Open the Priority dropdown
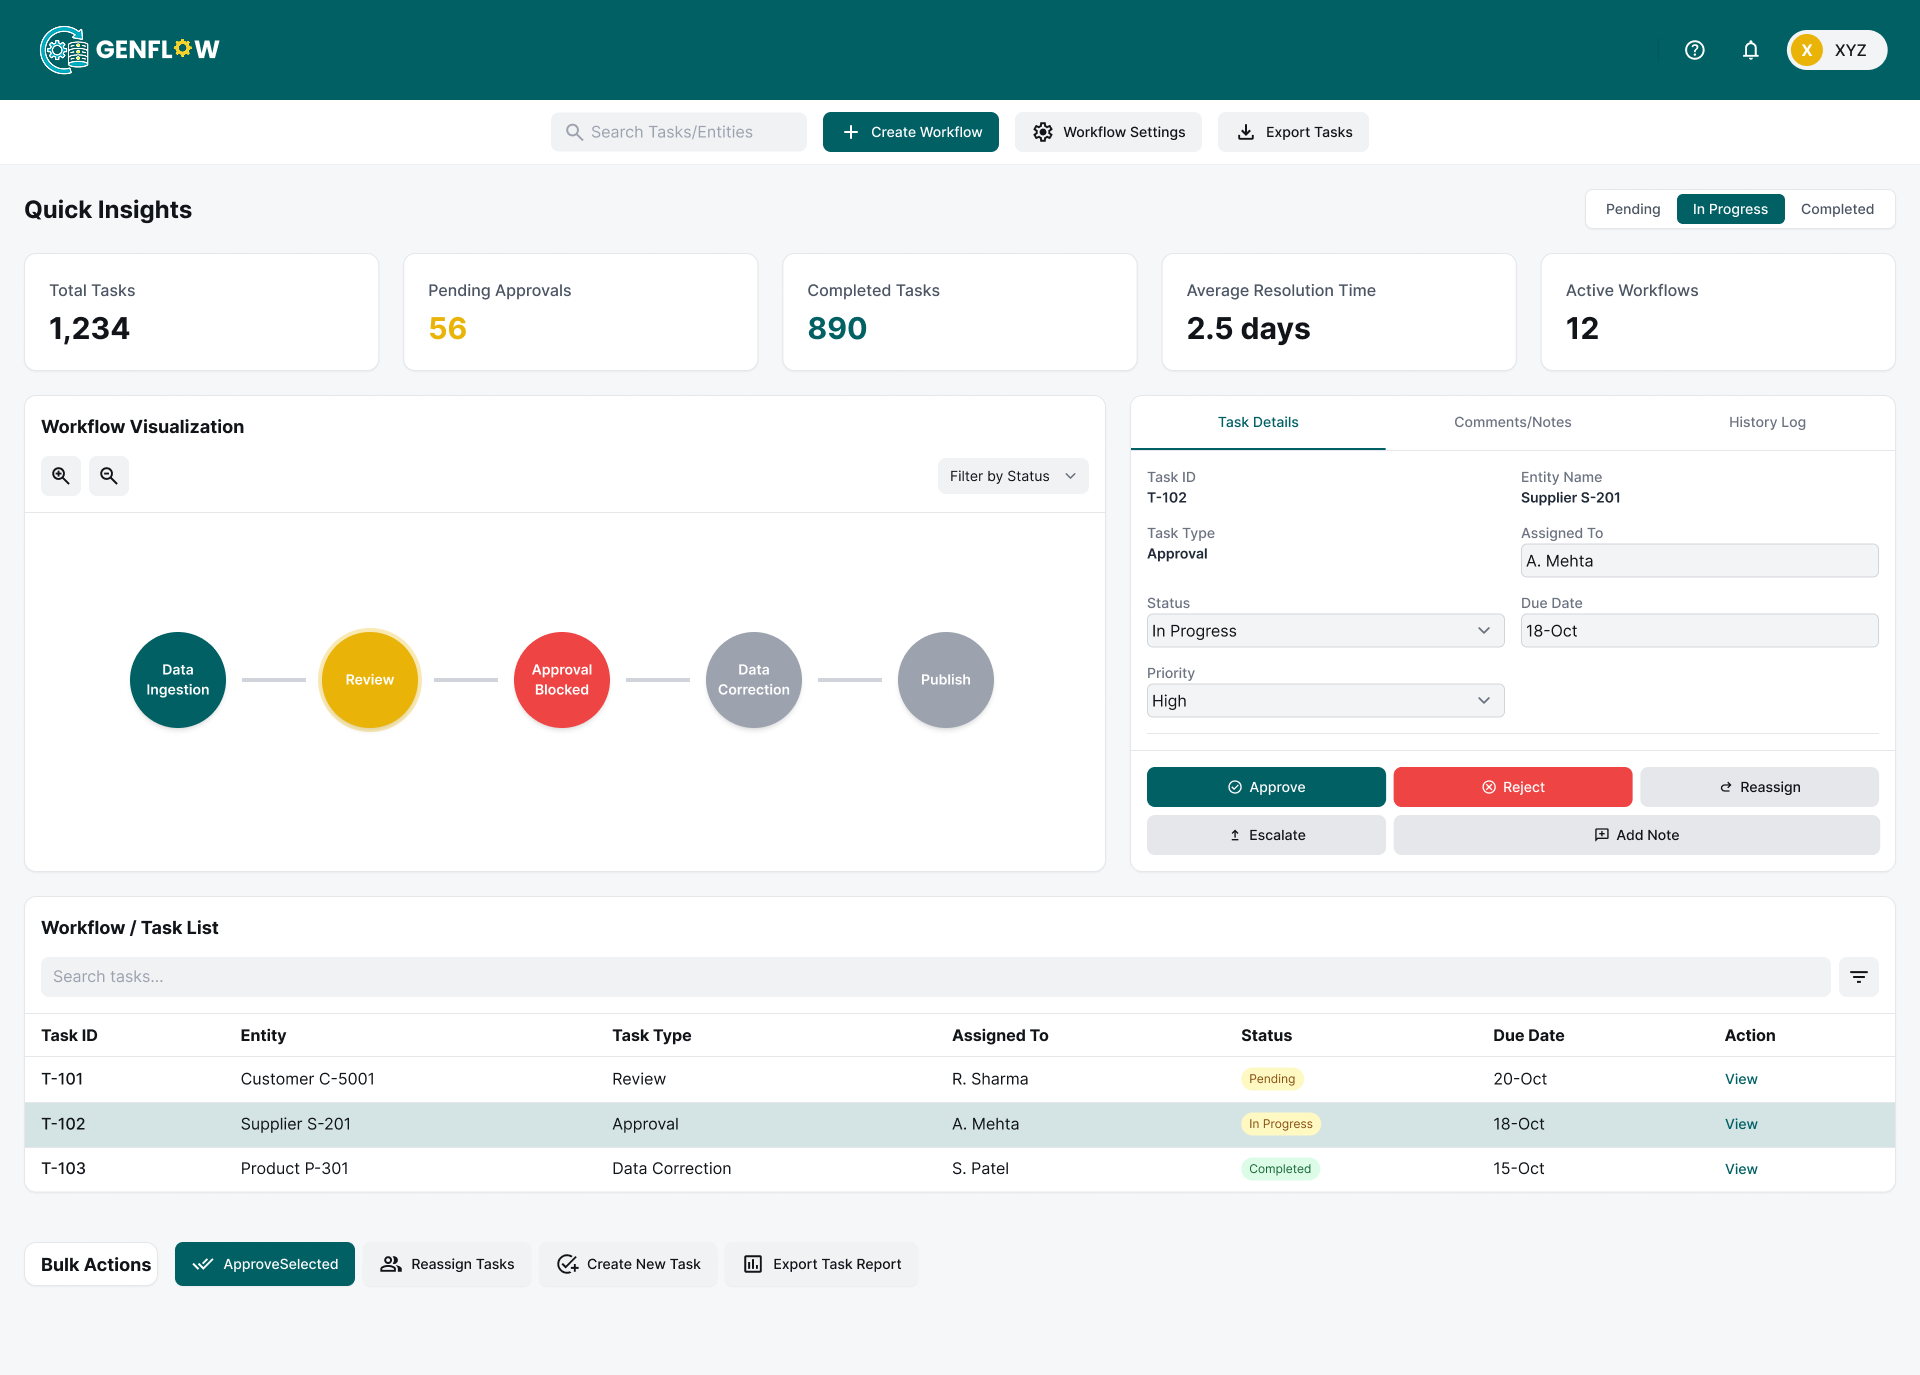Viewport: 1920px width, 1375px height. coord(1325,701)
